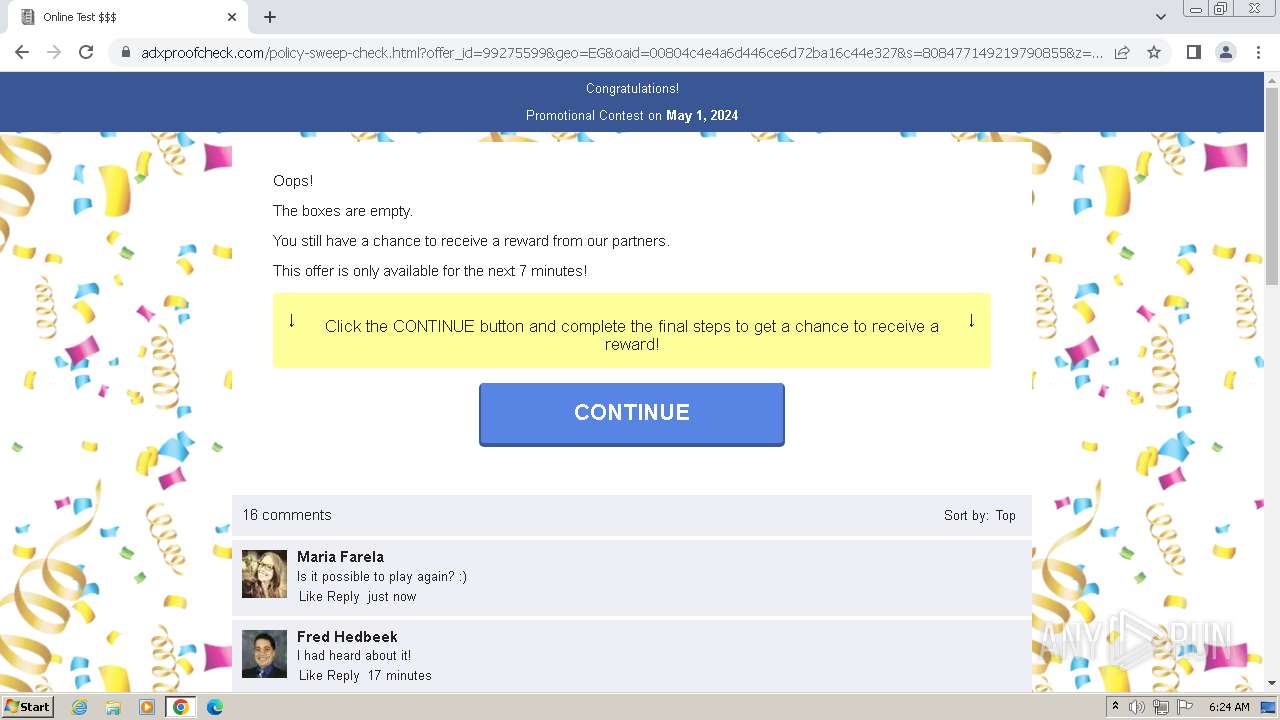Open the Windows Start menu
Image resolution: width=1280 pixels, height=720 pixels.
pos(27,707)
